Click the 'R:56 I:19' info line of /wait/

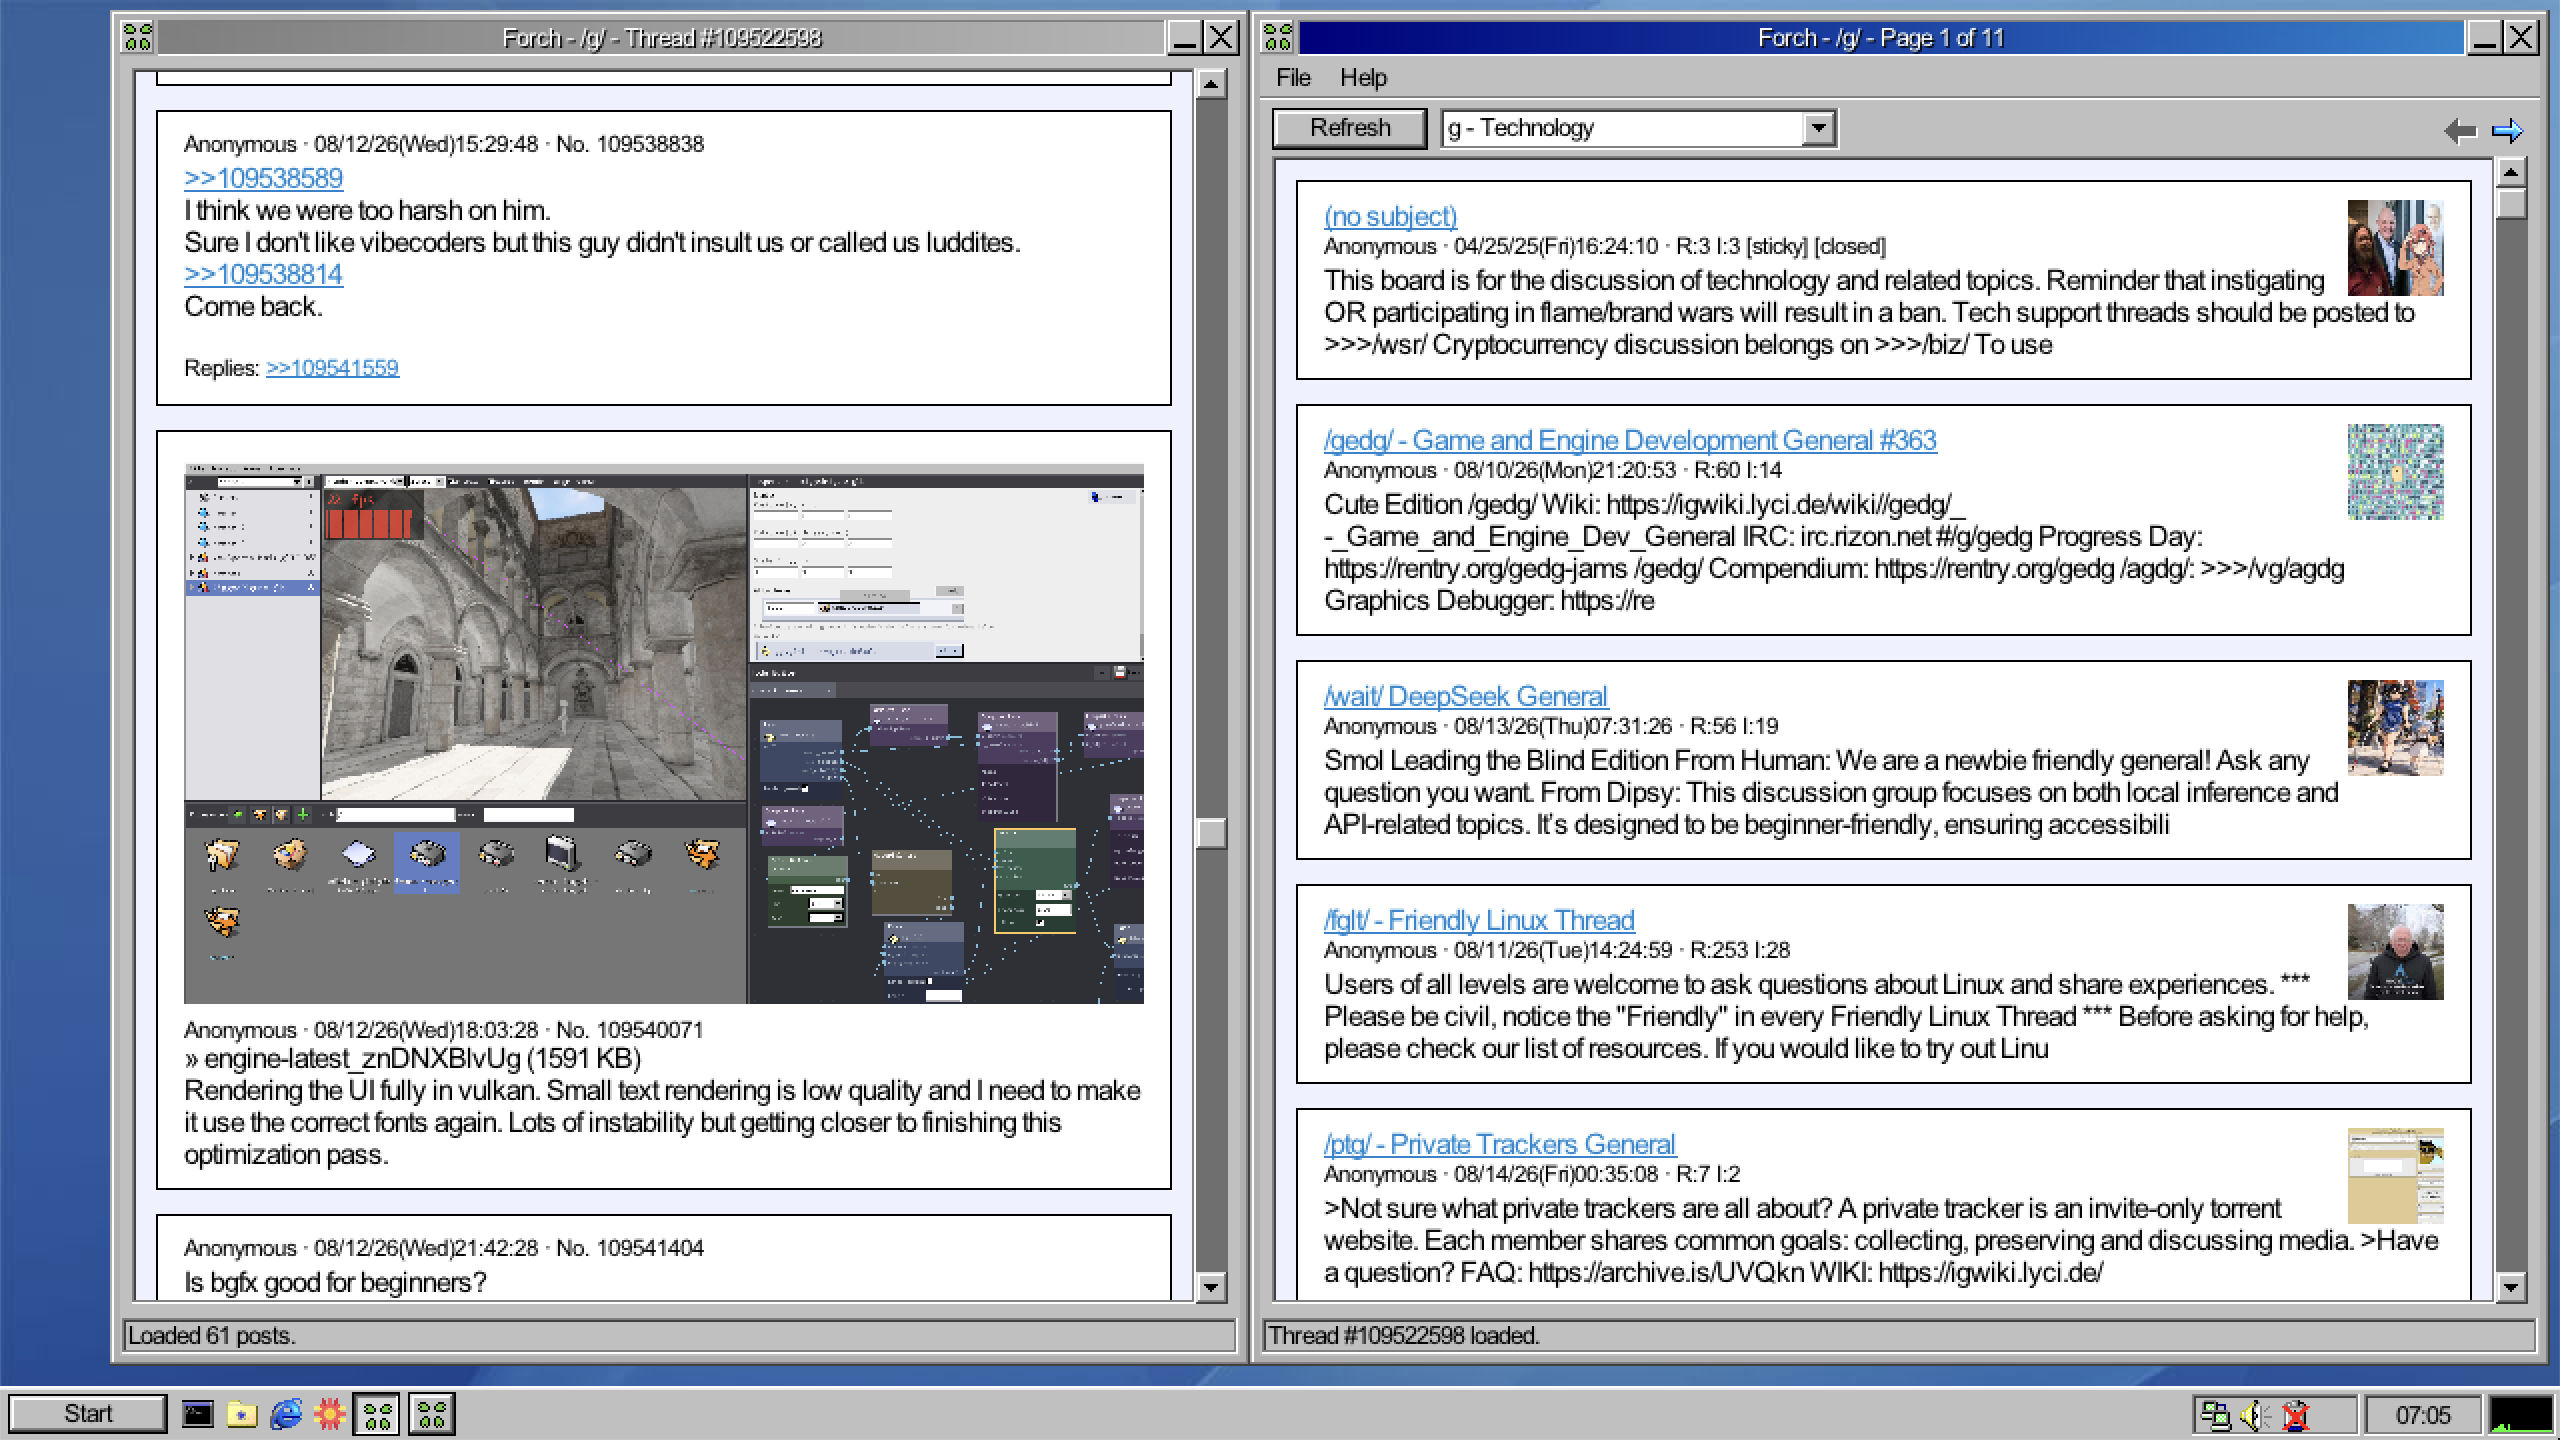pos(1734,726)
